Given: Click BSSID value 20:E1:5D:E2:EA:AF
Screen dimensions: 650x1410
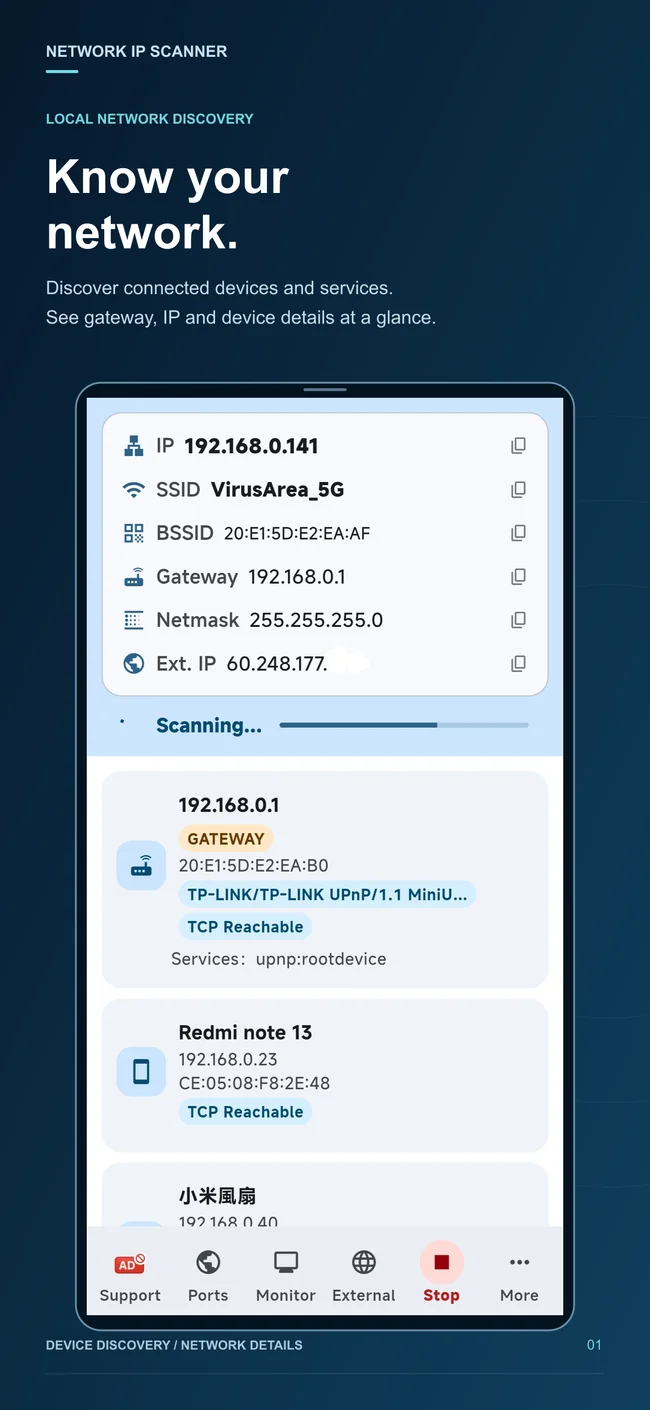Looking at the screenshot, I should (x=297, y=534).
